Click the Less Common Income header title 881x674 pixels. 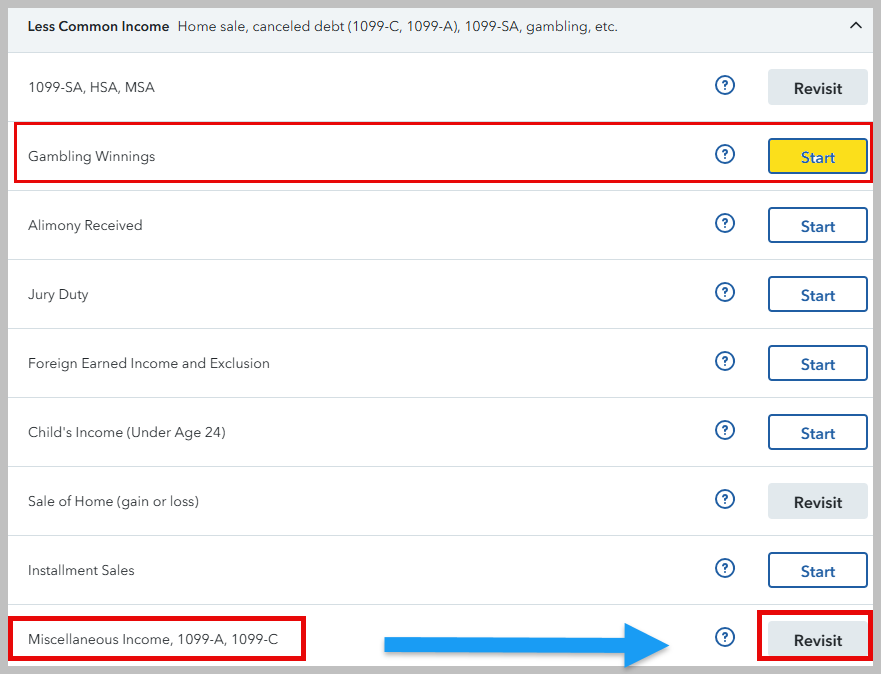point(98,27)
